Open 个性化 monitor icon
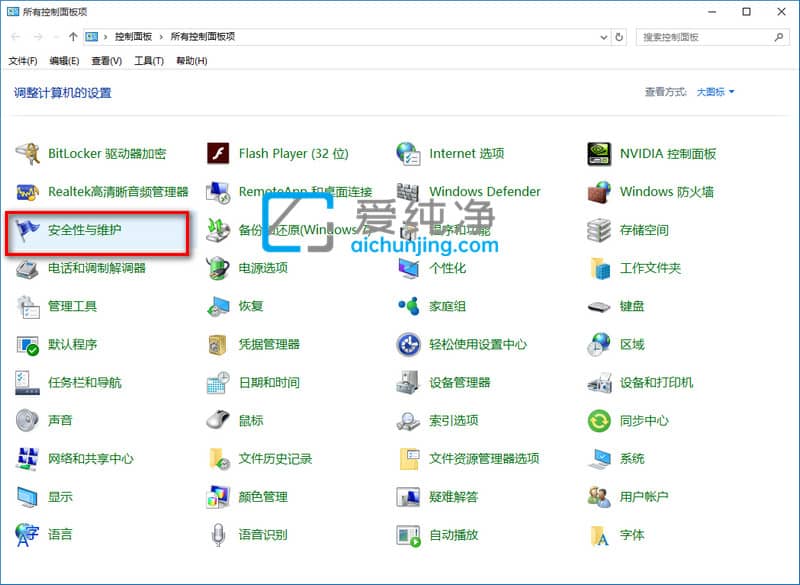The height and width of the screenshot is (585, 800). 409,268
